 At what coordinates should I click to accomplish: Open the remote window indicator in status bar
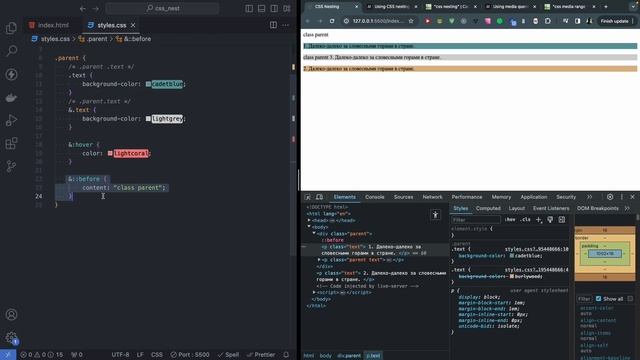[8, 355]
